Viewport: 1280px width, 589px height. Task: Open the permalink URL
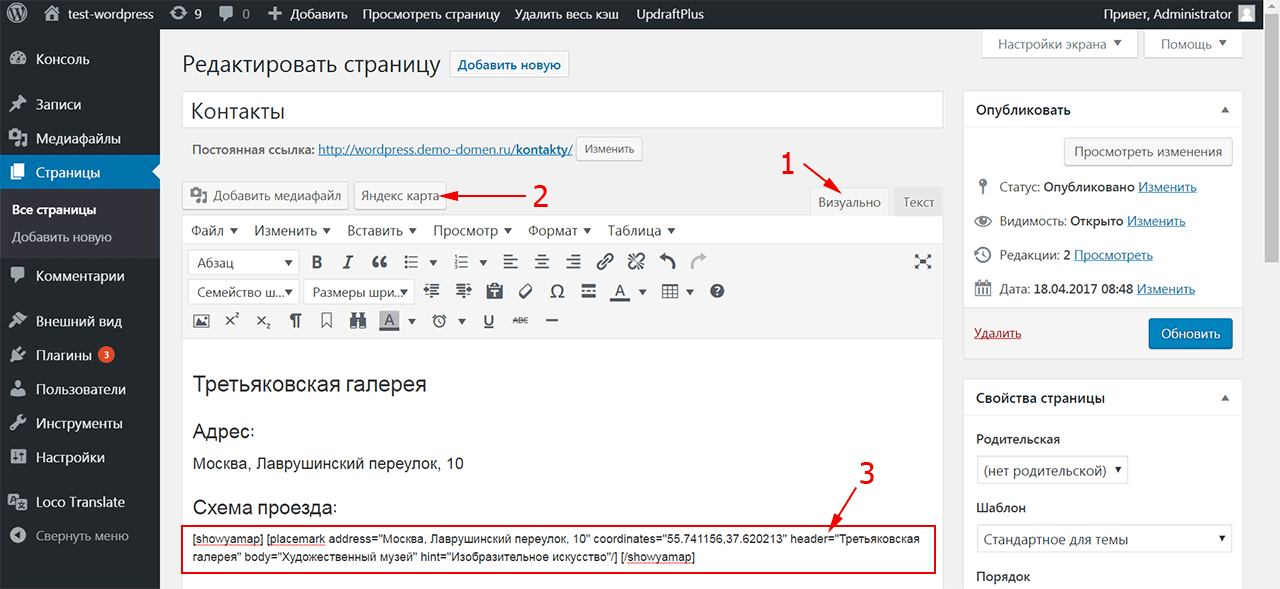point(445,149)
